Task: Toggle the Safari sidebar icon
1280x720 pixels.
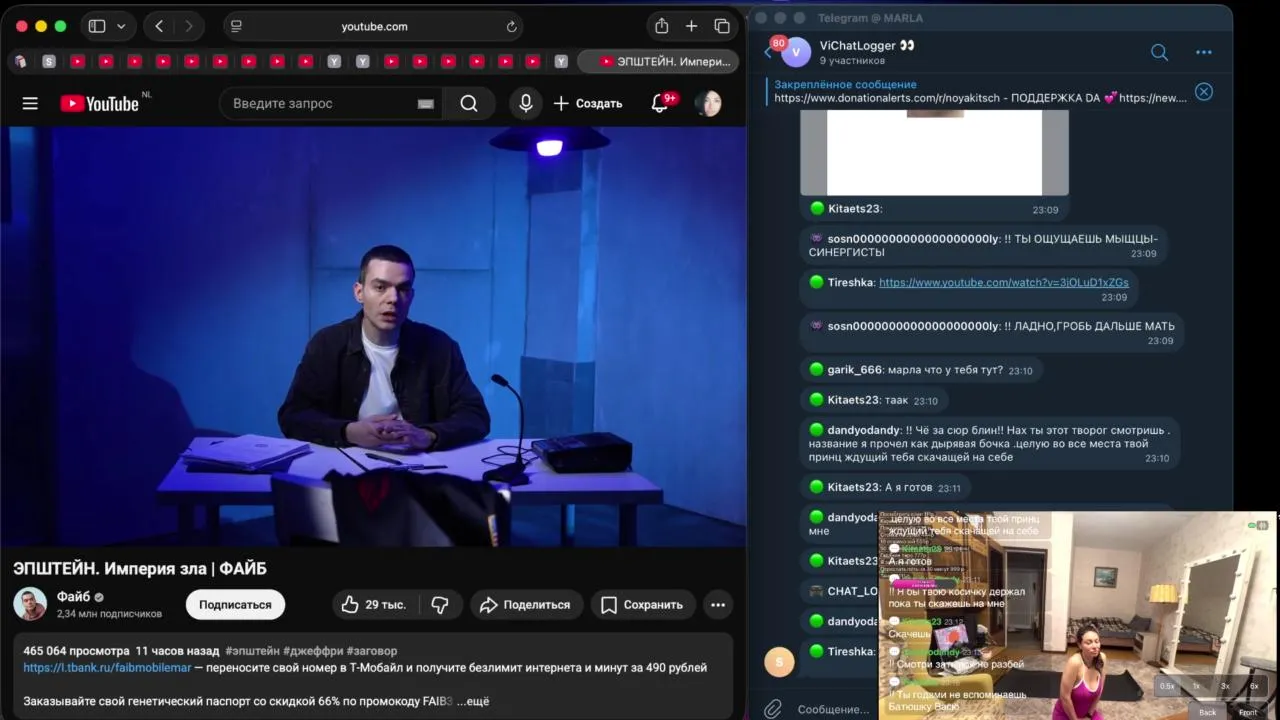Action: [x=97, y=26]
